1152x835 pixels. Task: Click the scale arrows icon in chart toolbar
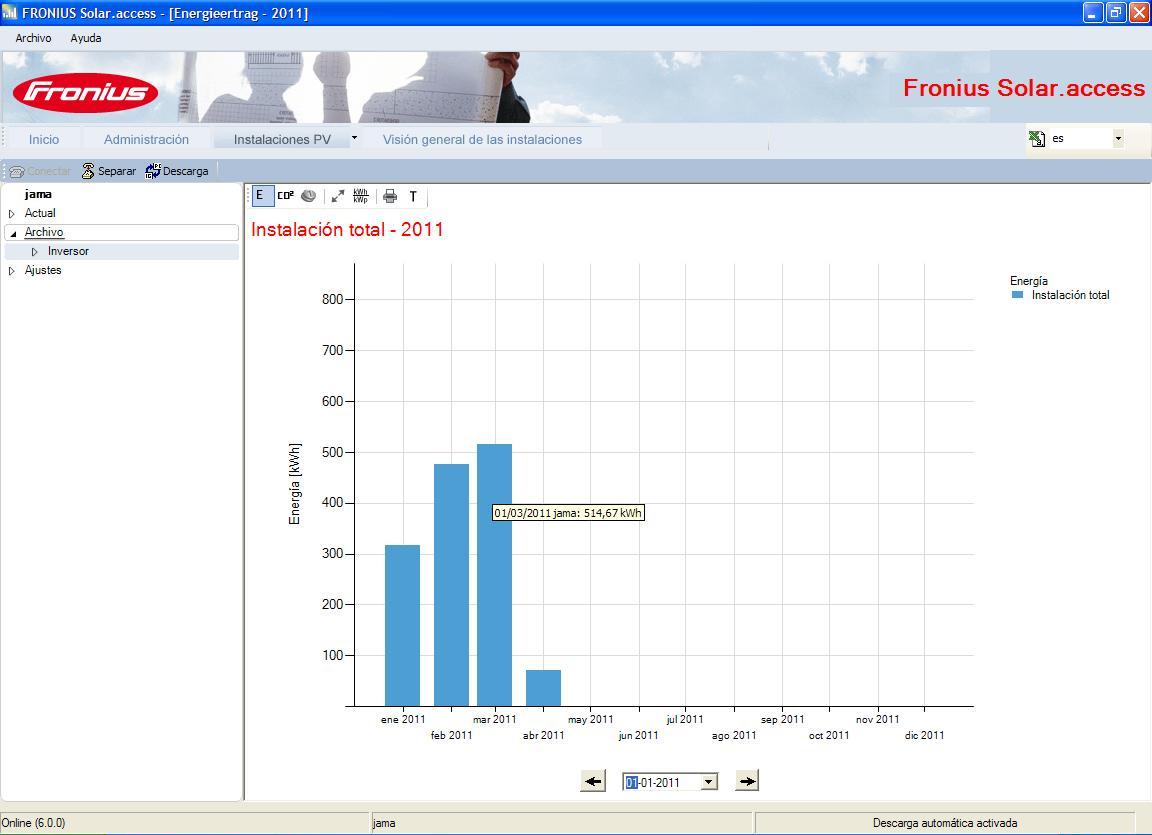(338, 195)
